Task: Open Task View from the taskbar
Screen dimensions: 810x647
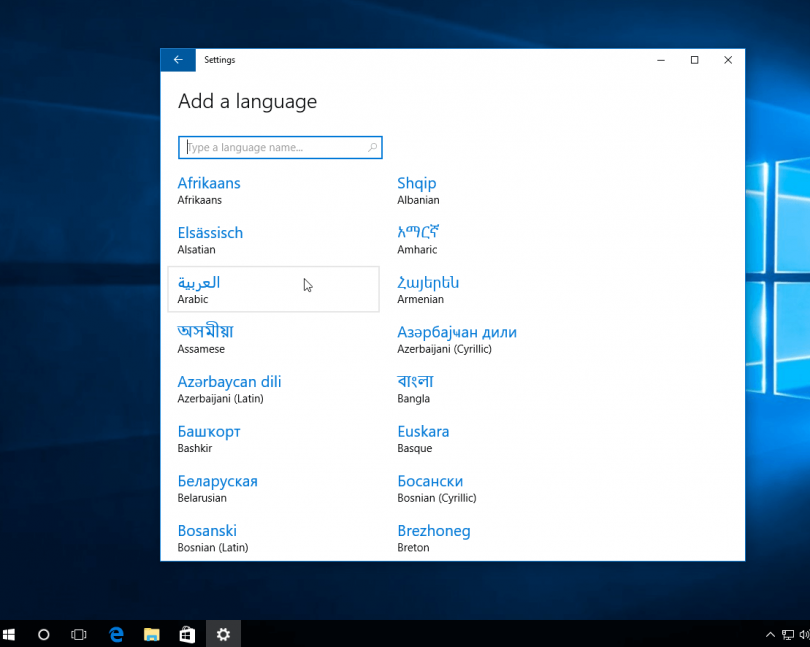Action: pyautogui.click(x=79, y=634)
